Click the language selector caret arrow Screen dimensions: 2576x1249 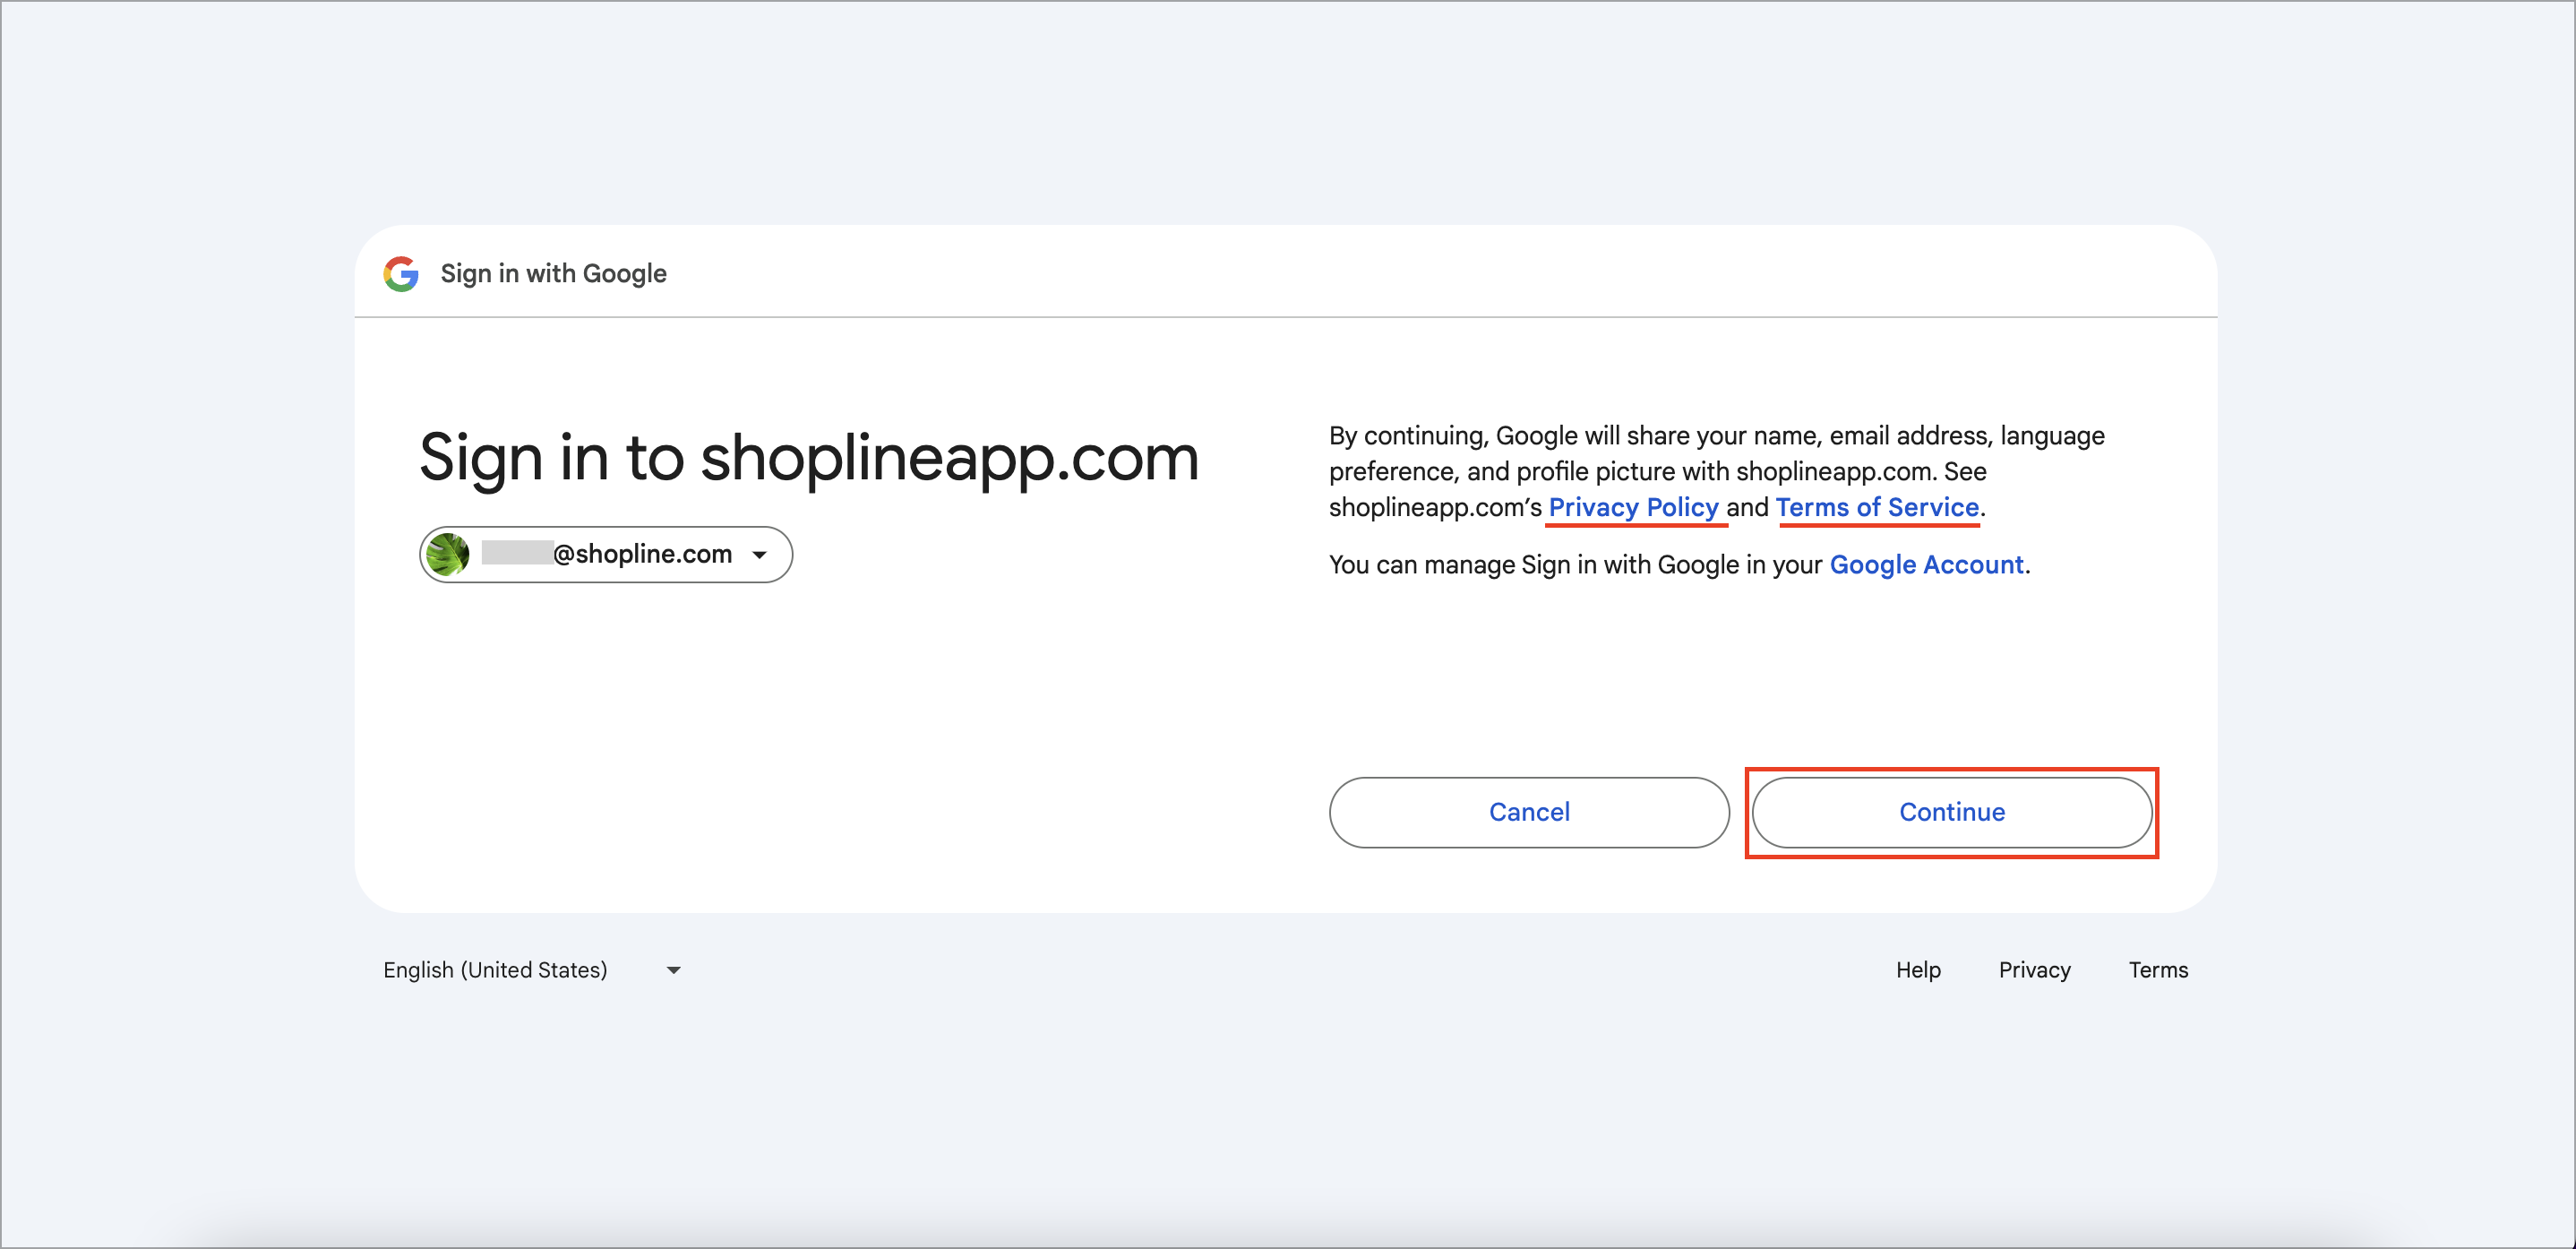tap(674, 970)
